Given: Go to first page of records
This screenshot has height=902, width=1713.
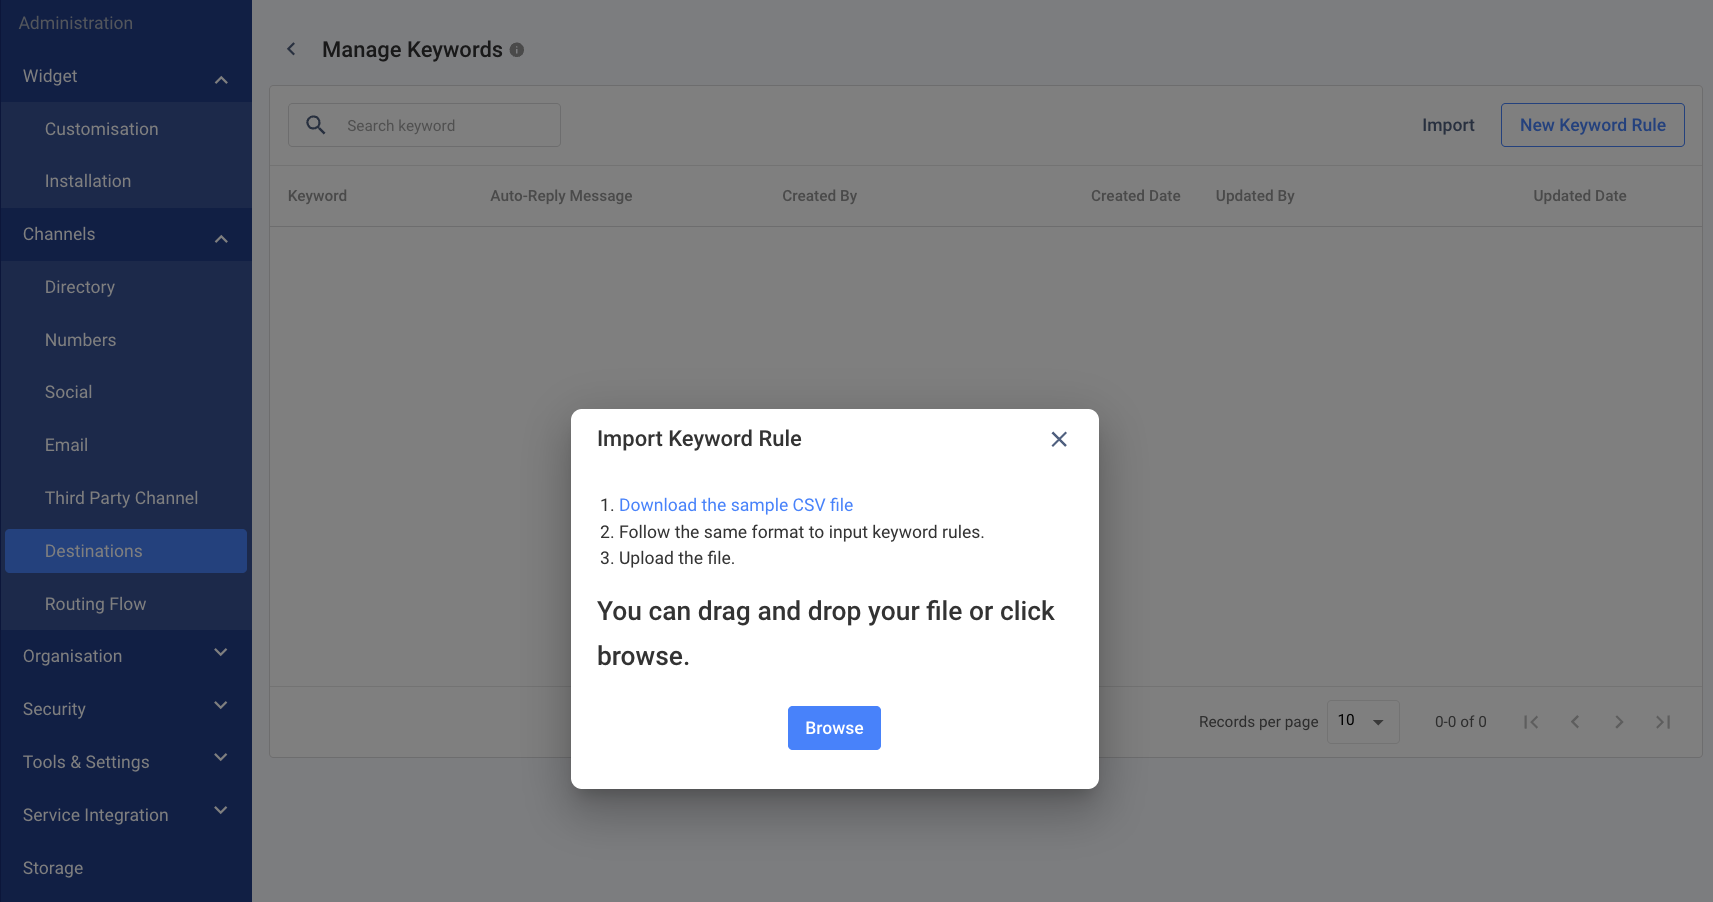Looking at the screenshot, I should (1531, 722).
